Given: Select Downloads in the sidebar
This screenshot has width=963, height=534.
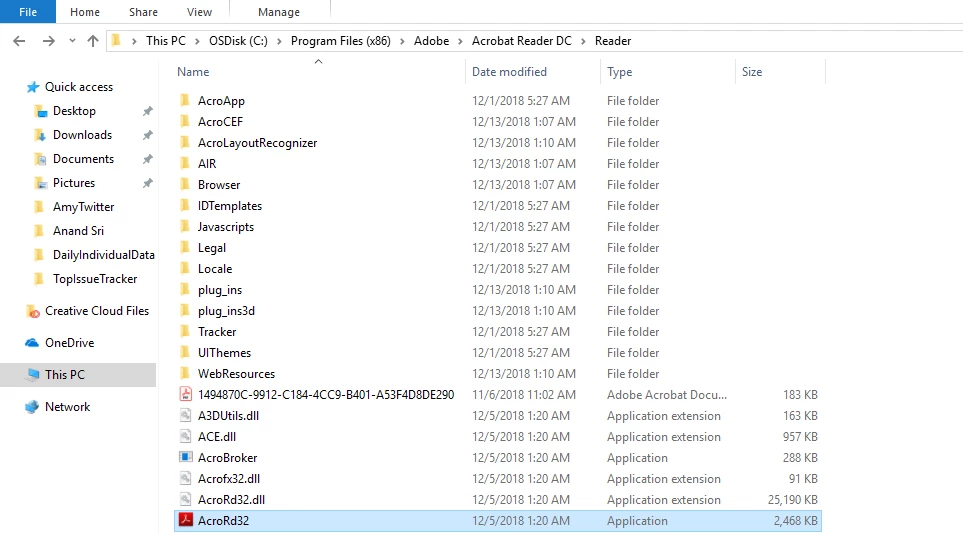Looking at the screenshot, I should click(x=82, y=135).
